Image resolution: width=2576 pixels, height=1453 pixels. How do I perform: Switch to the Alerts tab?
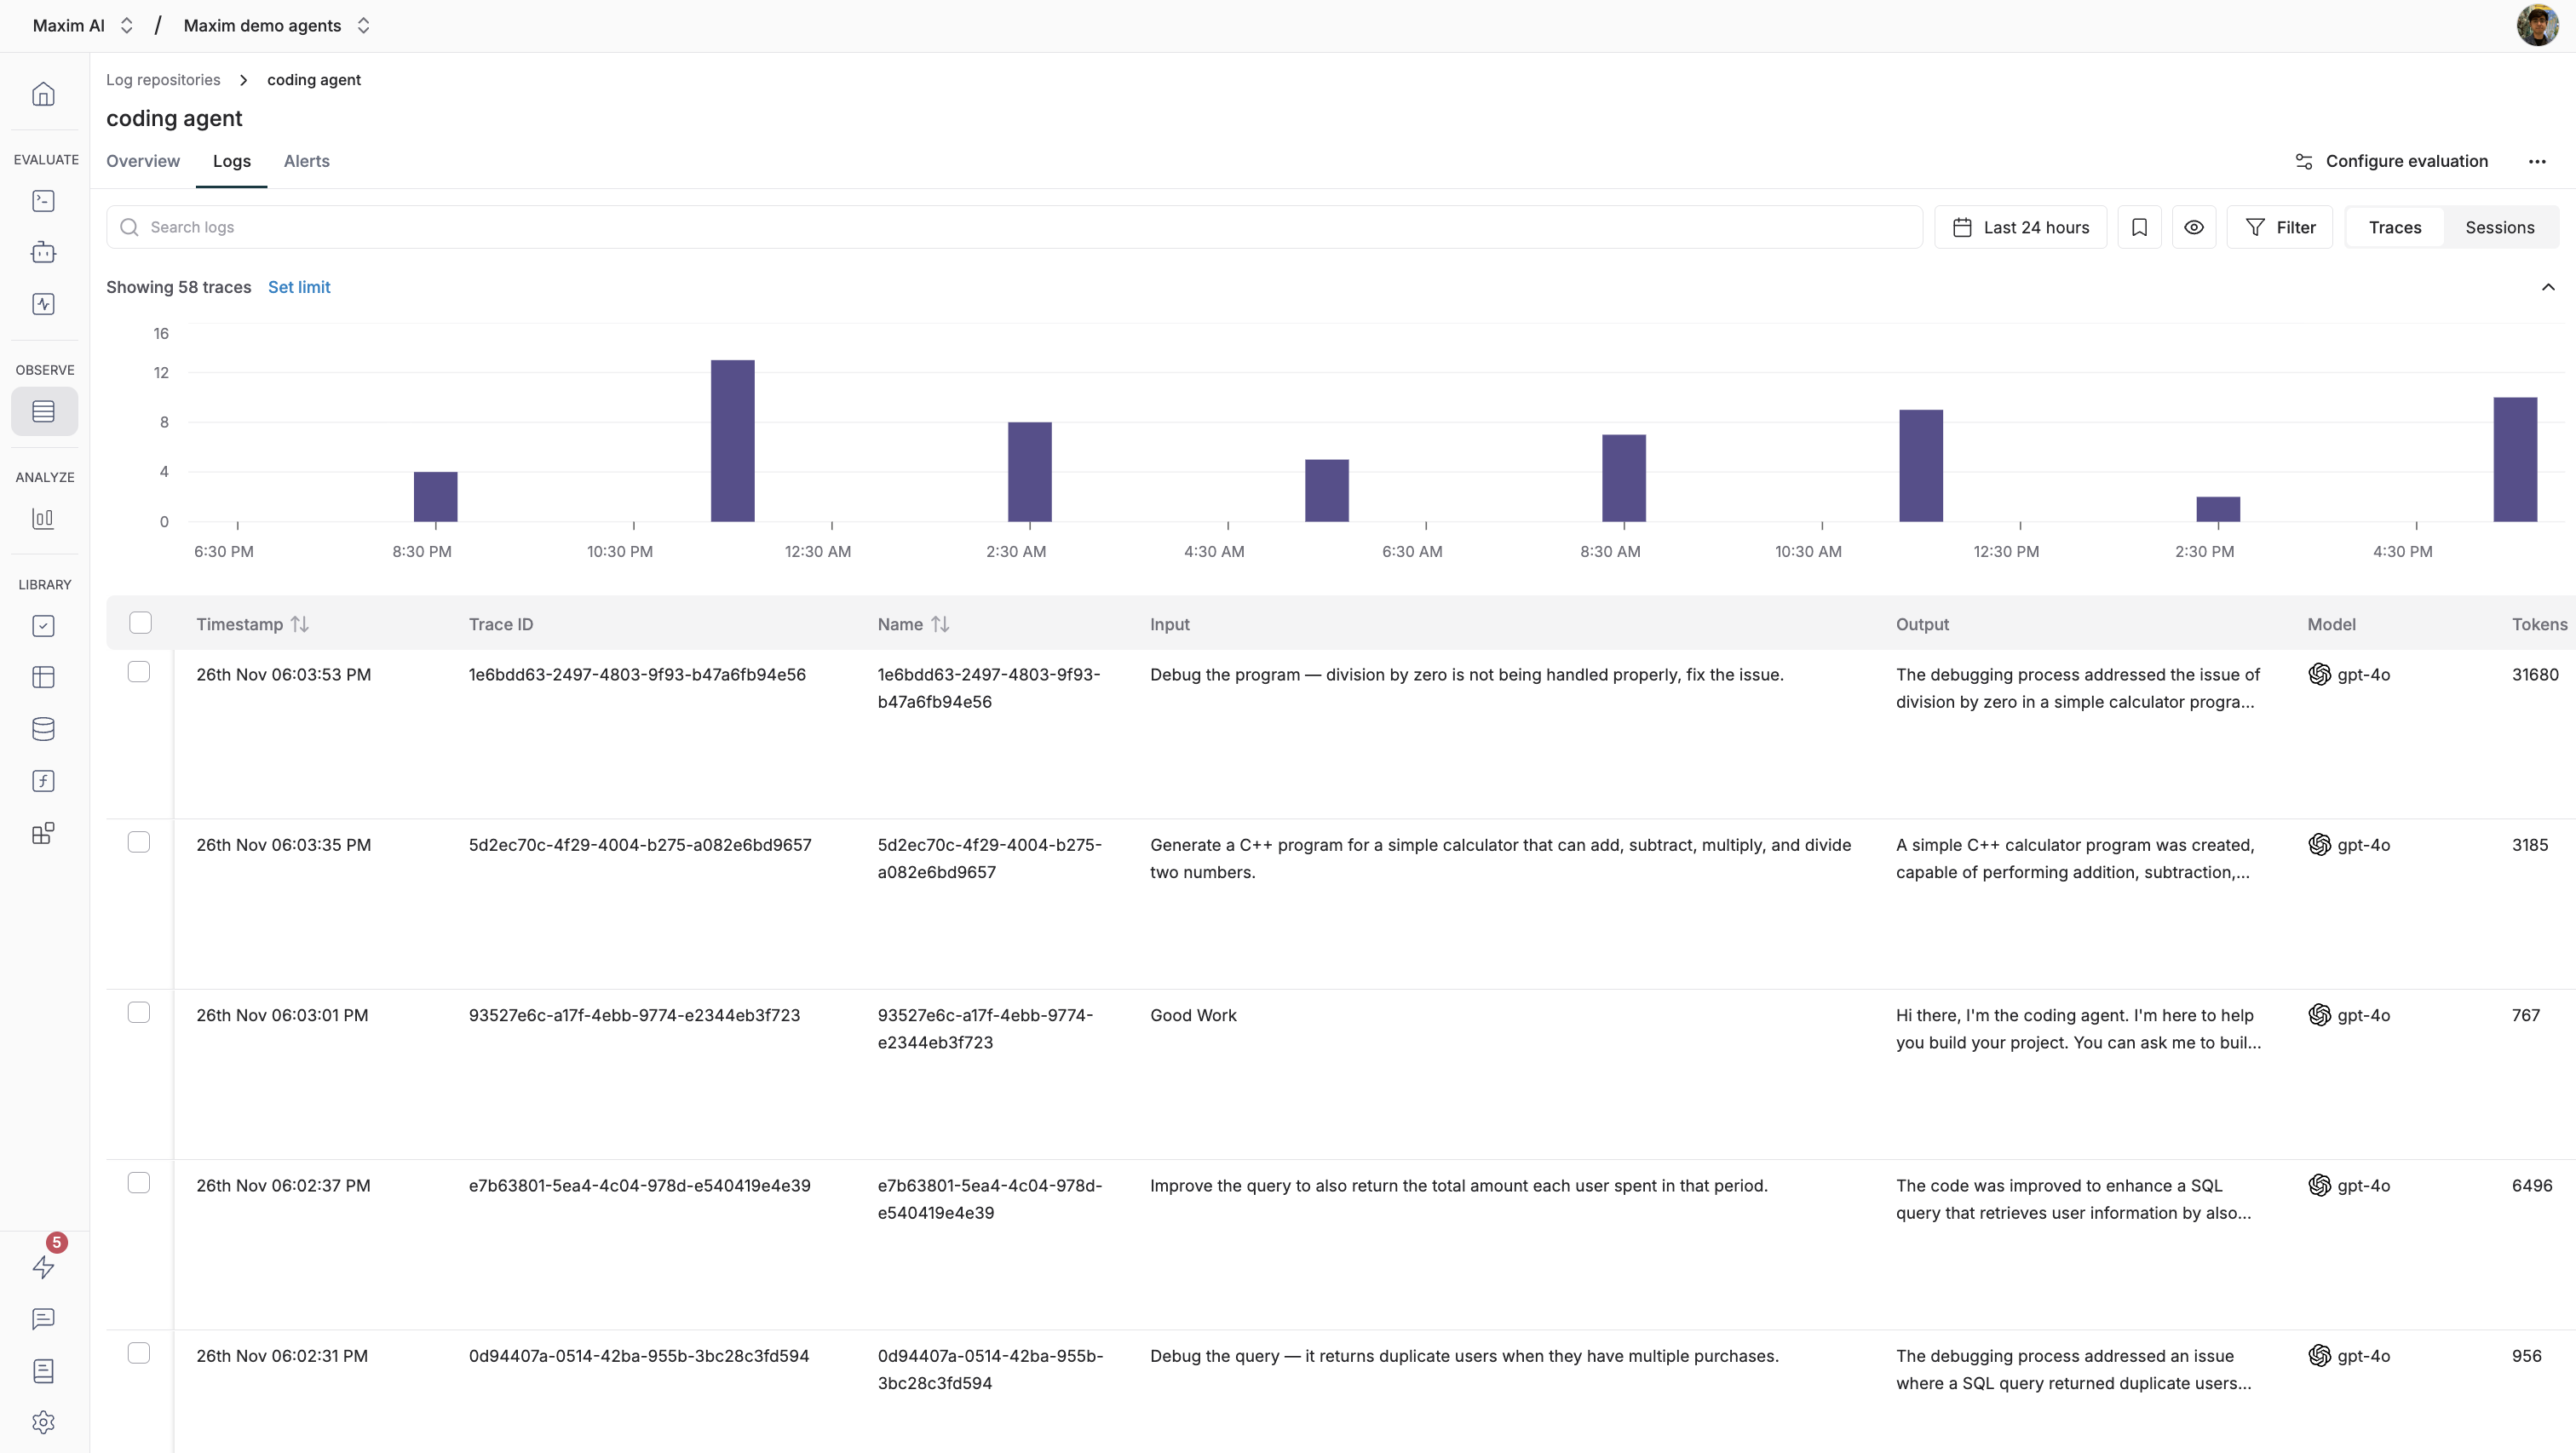point(306,161)
